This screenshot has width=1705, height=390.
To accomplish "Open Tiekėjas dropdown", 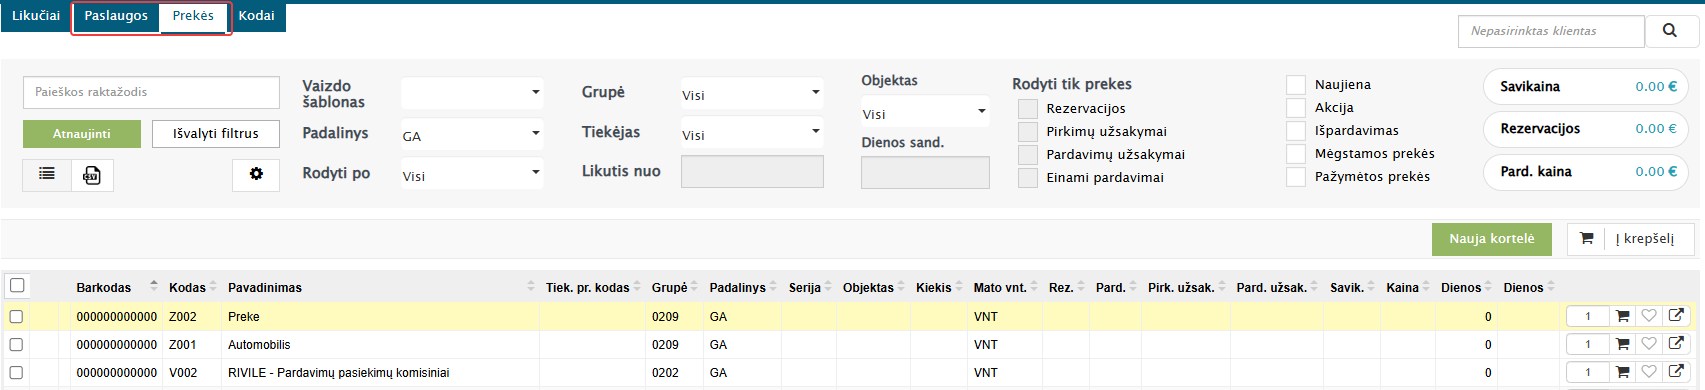I will [x=752, y=133].
